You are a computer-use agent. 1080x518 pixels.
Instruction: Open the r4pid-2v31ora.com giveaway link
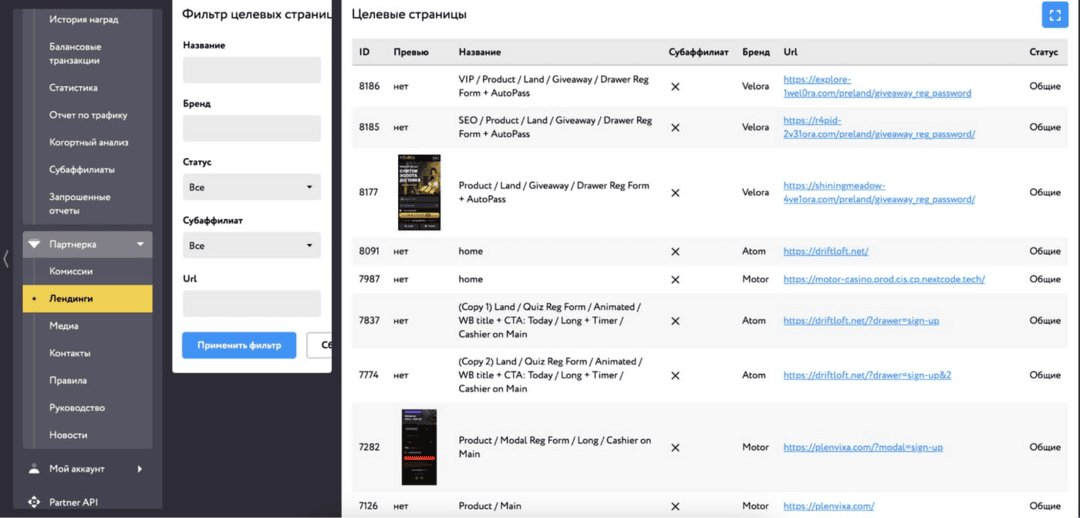879,127
